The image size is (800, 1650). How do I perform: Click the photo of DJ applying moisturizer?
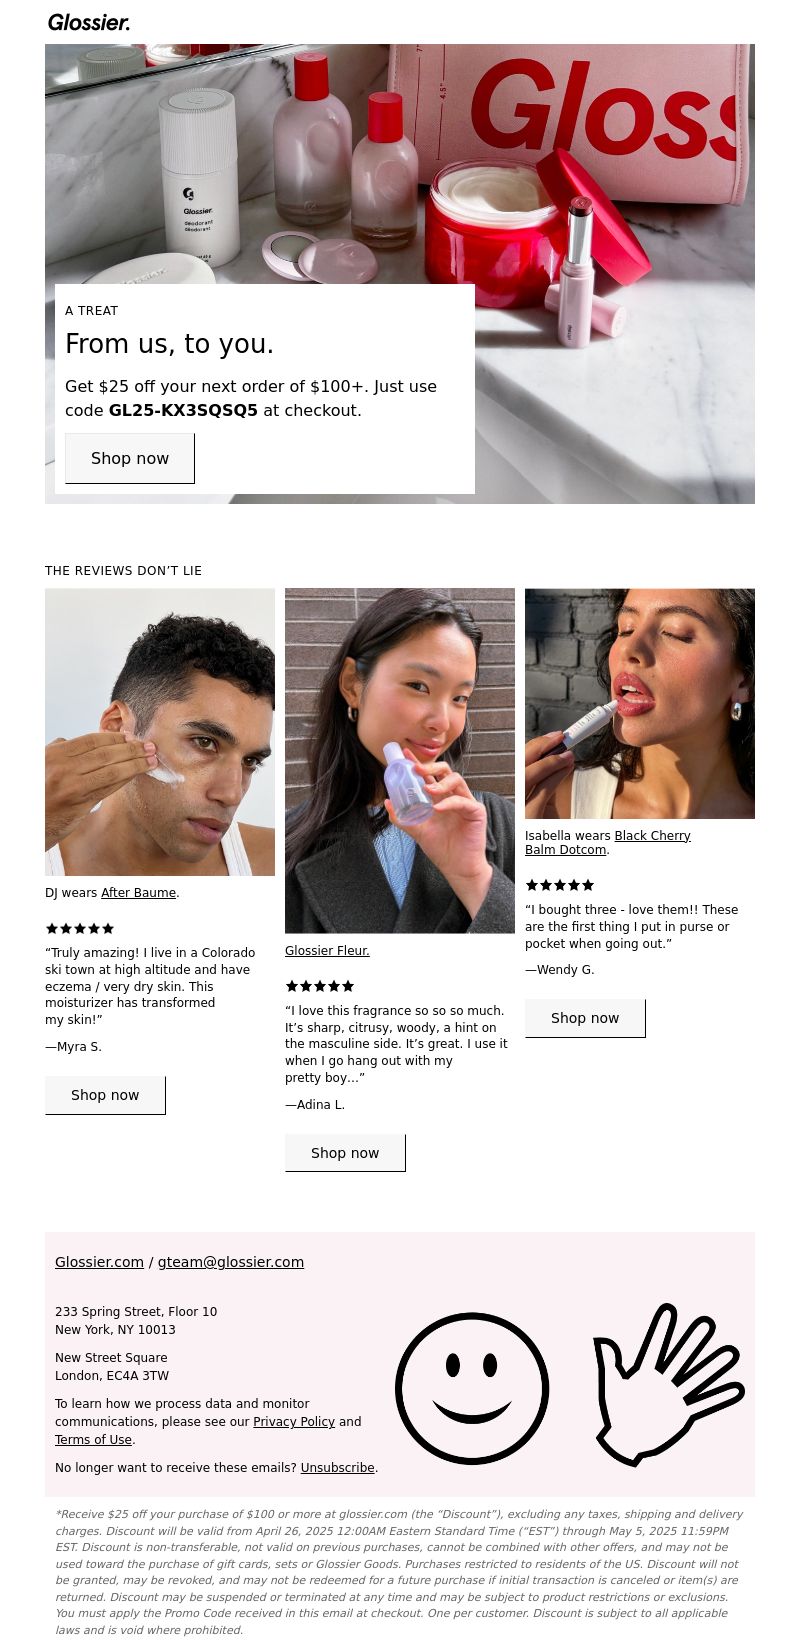pyautogui.click(x=160, y=732)
